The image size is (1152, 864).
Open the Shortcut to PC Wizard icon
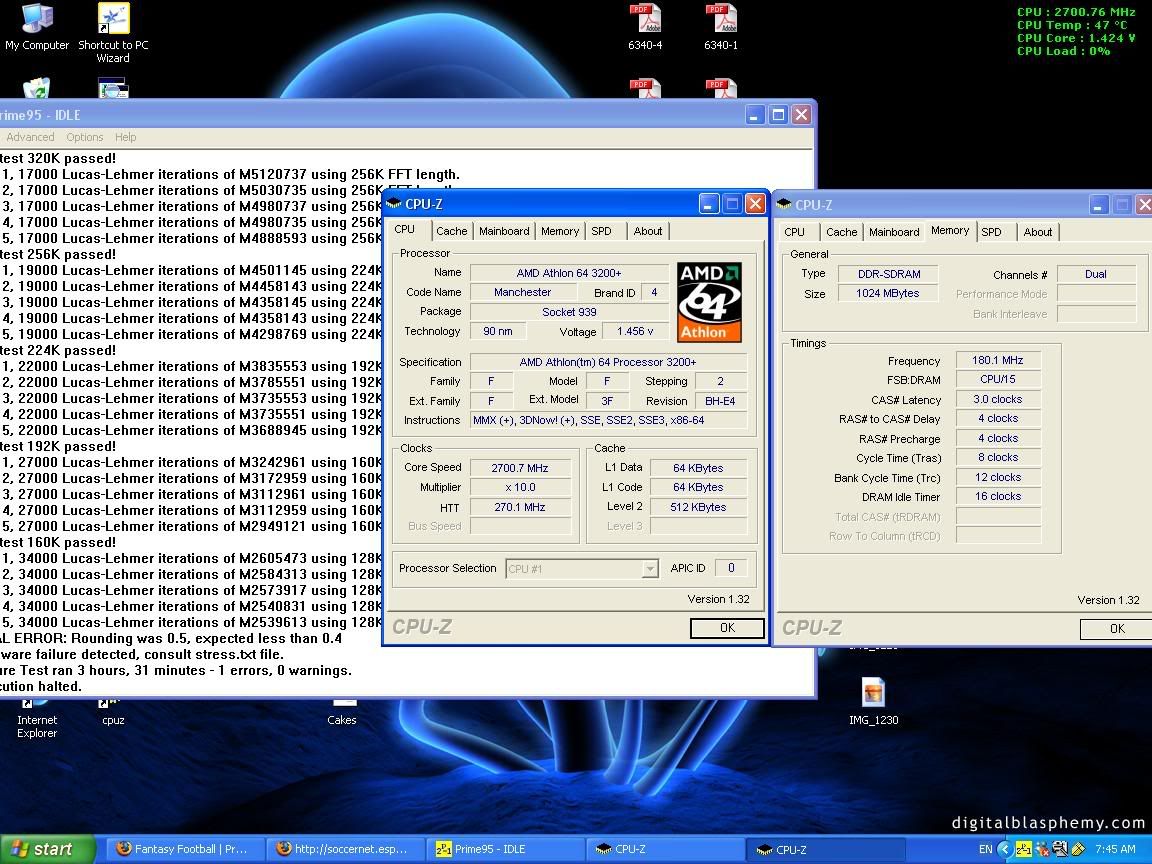113,20
